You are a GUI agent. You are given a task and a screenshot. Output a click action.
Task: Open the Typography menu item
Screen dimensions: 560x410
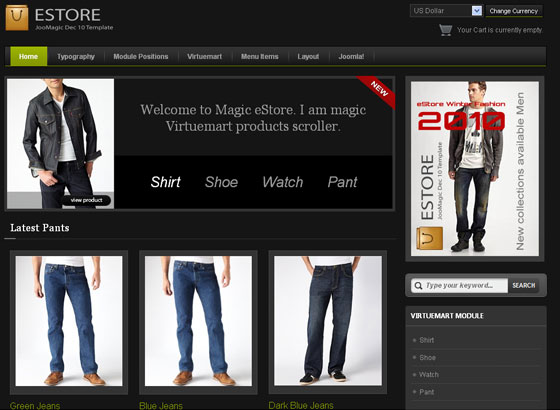point(76,56)
